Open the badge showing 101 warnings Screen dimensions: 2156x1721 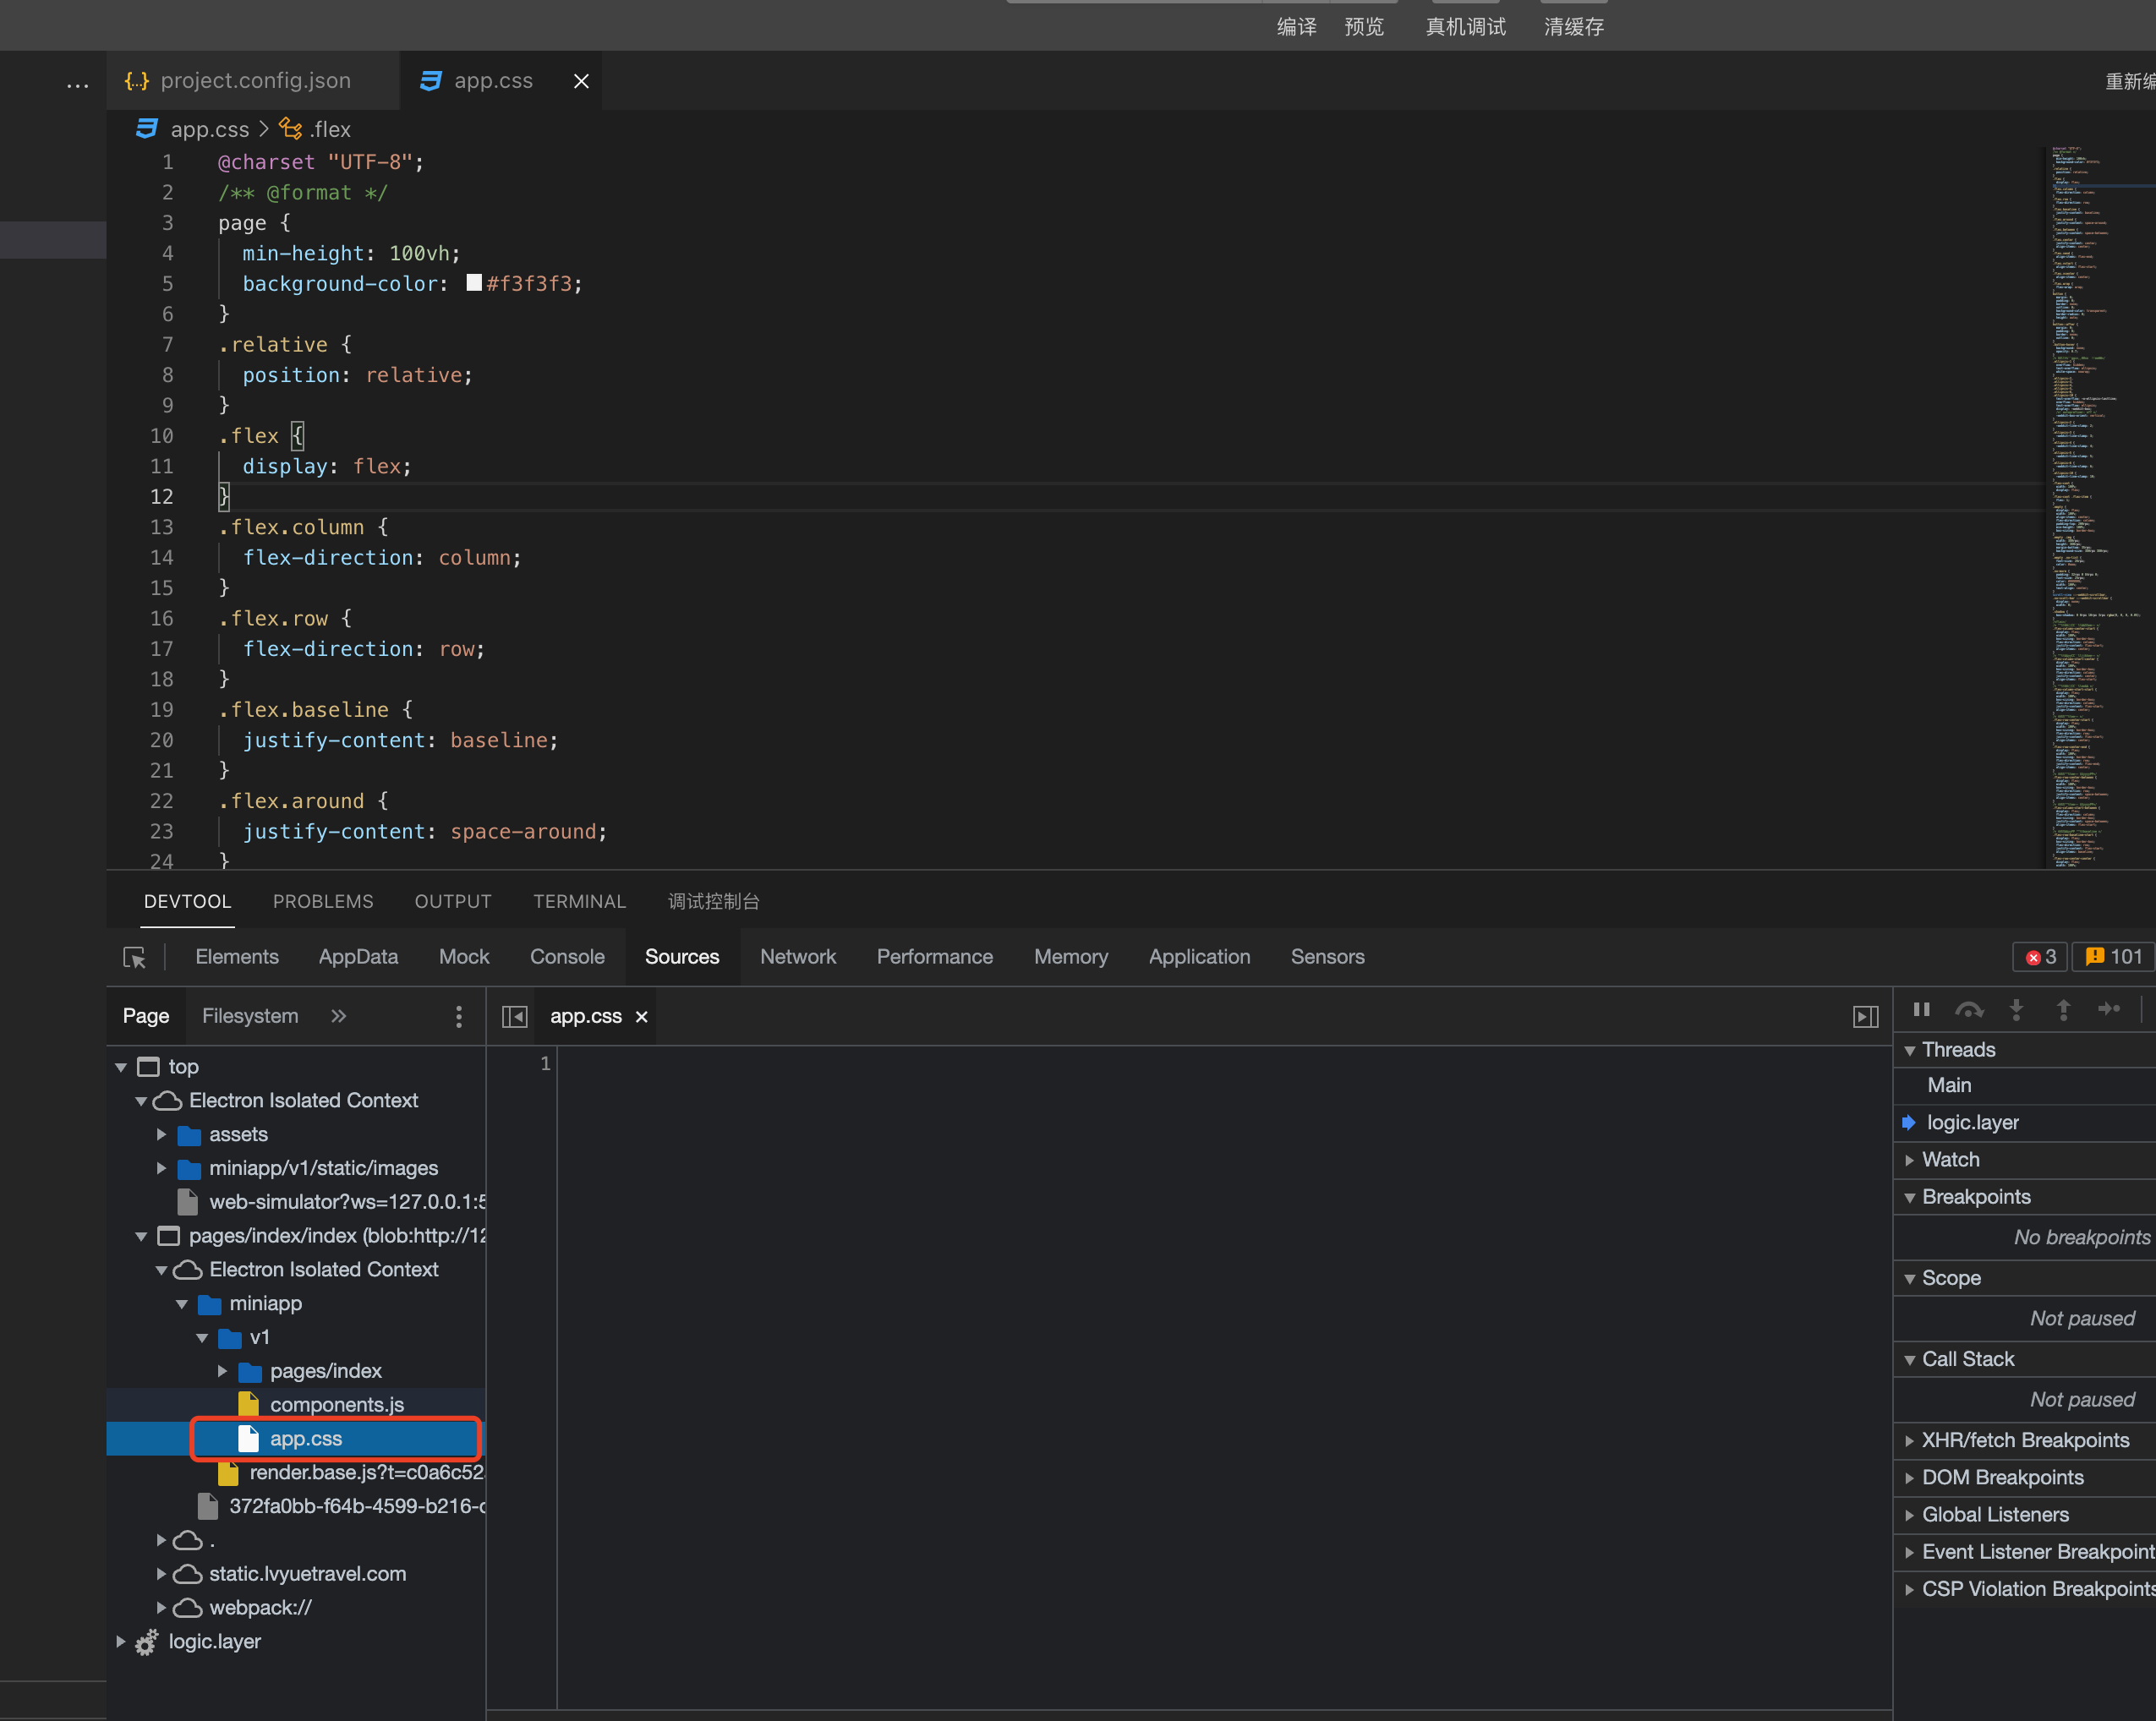(2112, 957)
